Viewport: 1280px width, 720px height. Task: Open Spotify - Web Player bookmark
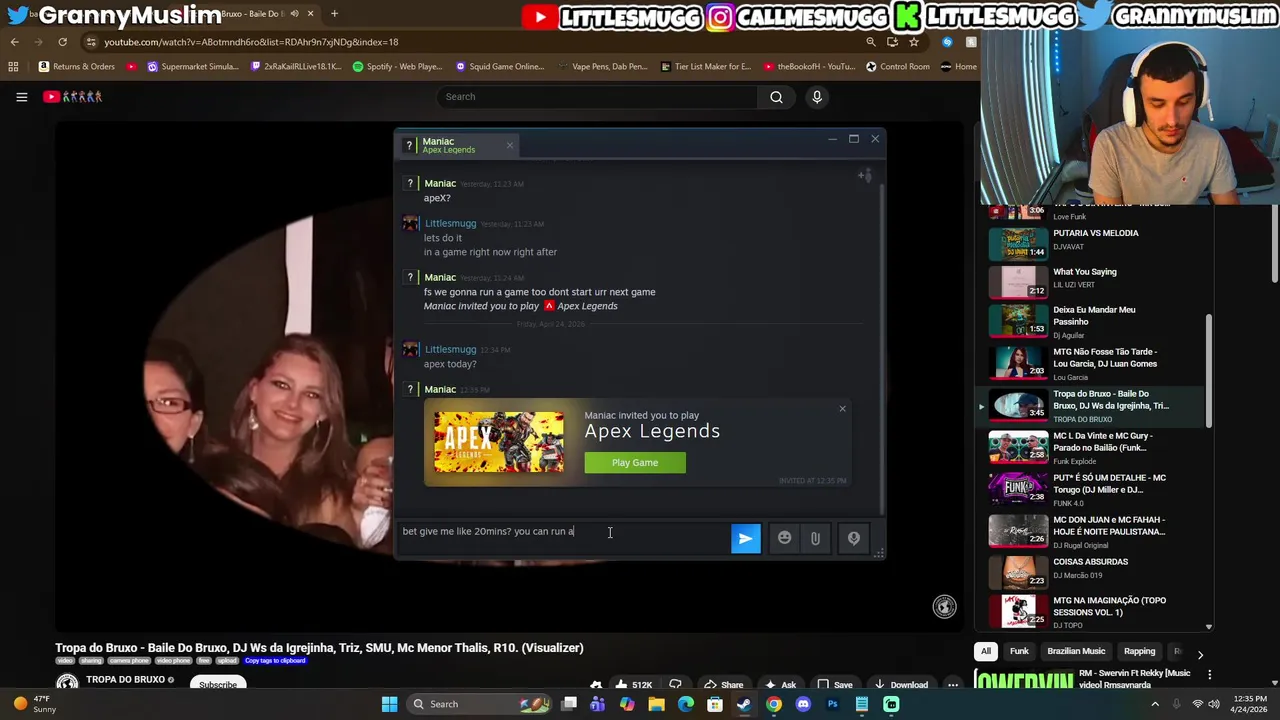[x=397, y=67]
